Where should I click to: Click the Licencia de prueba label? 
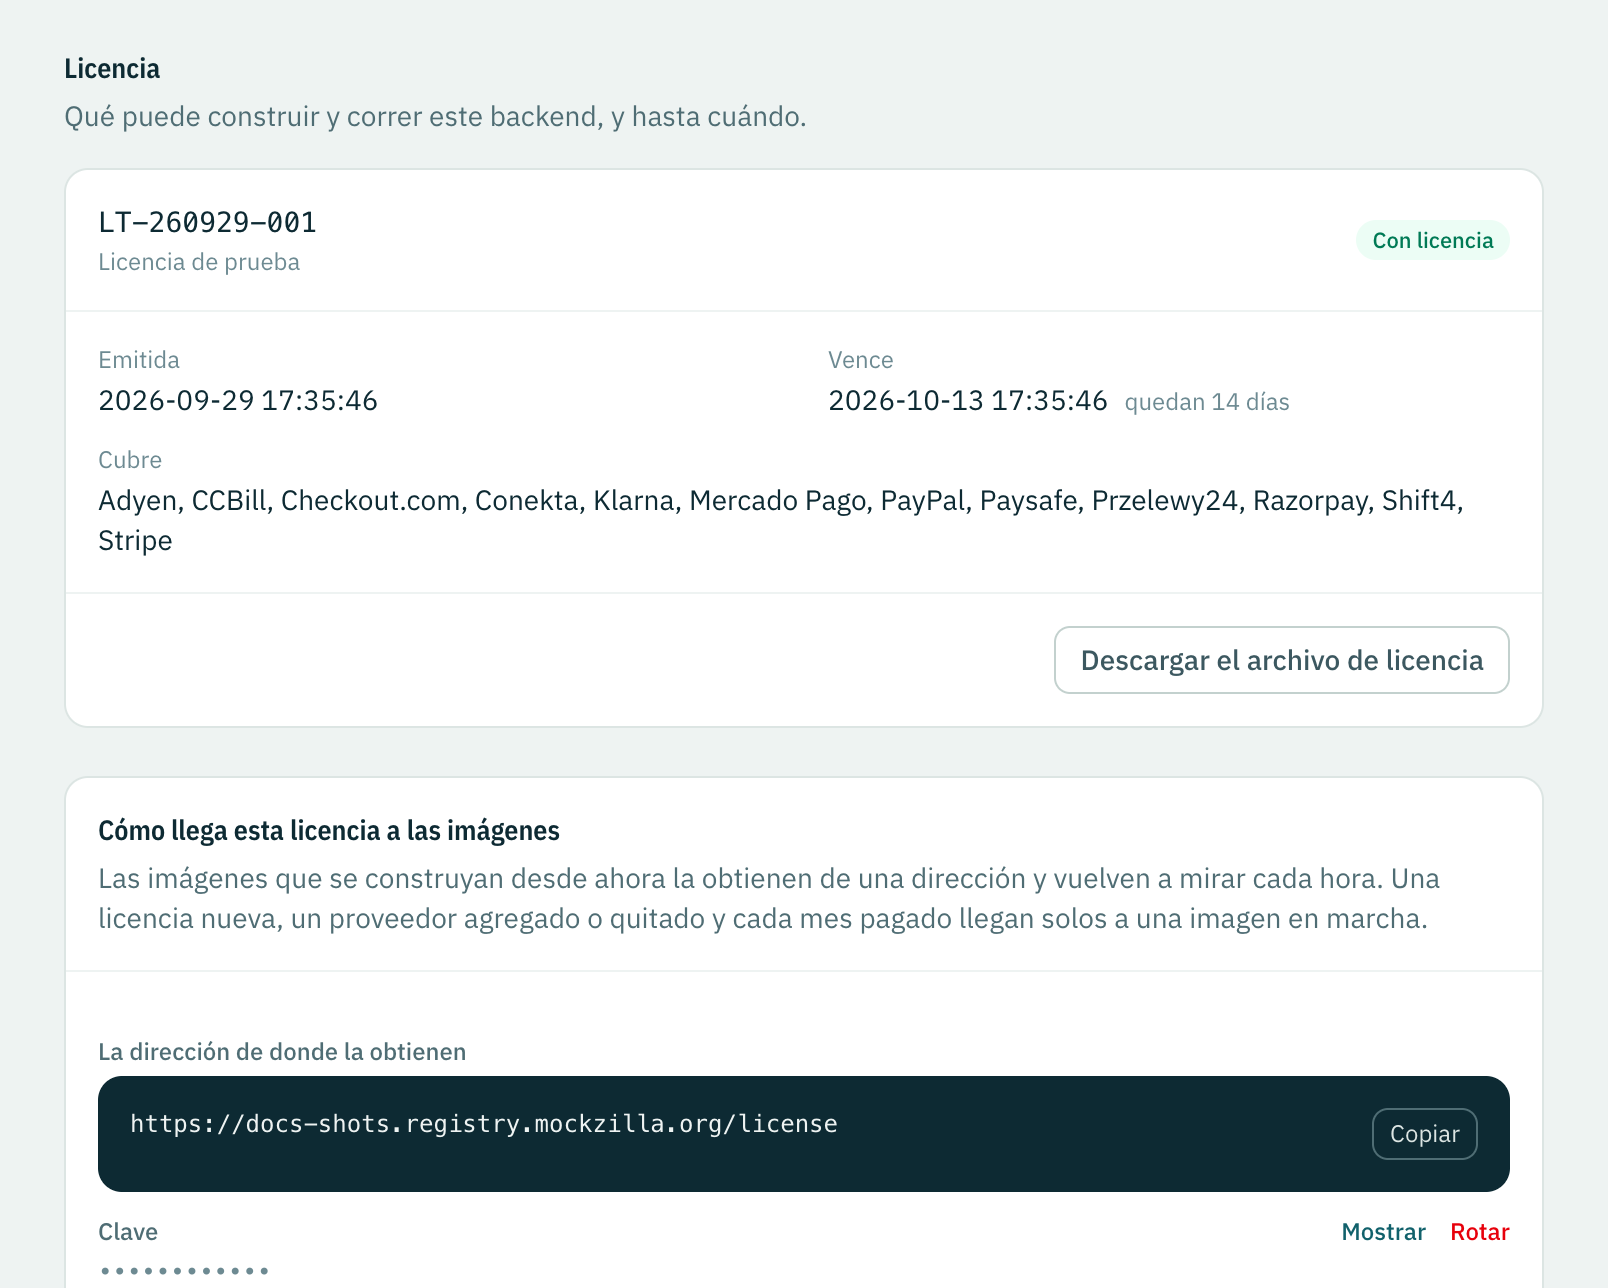pyautogui.click(x=199, y=262)
